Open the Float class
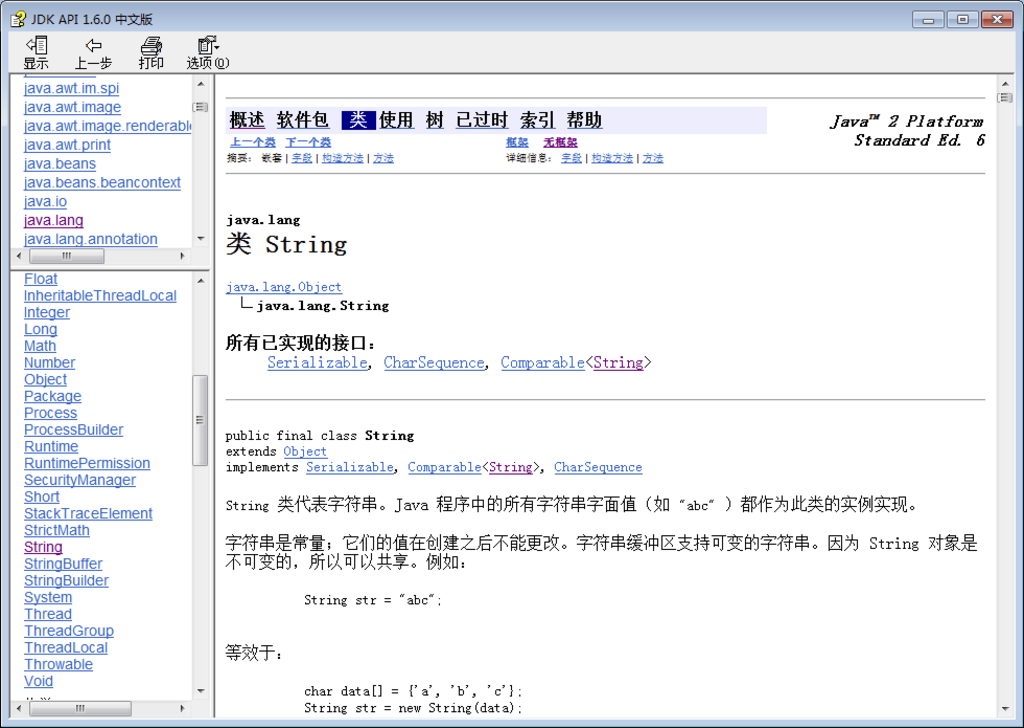The height and width of the screenshot is (728, 1024). point(40,279)
